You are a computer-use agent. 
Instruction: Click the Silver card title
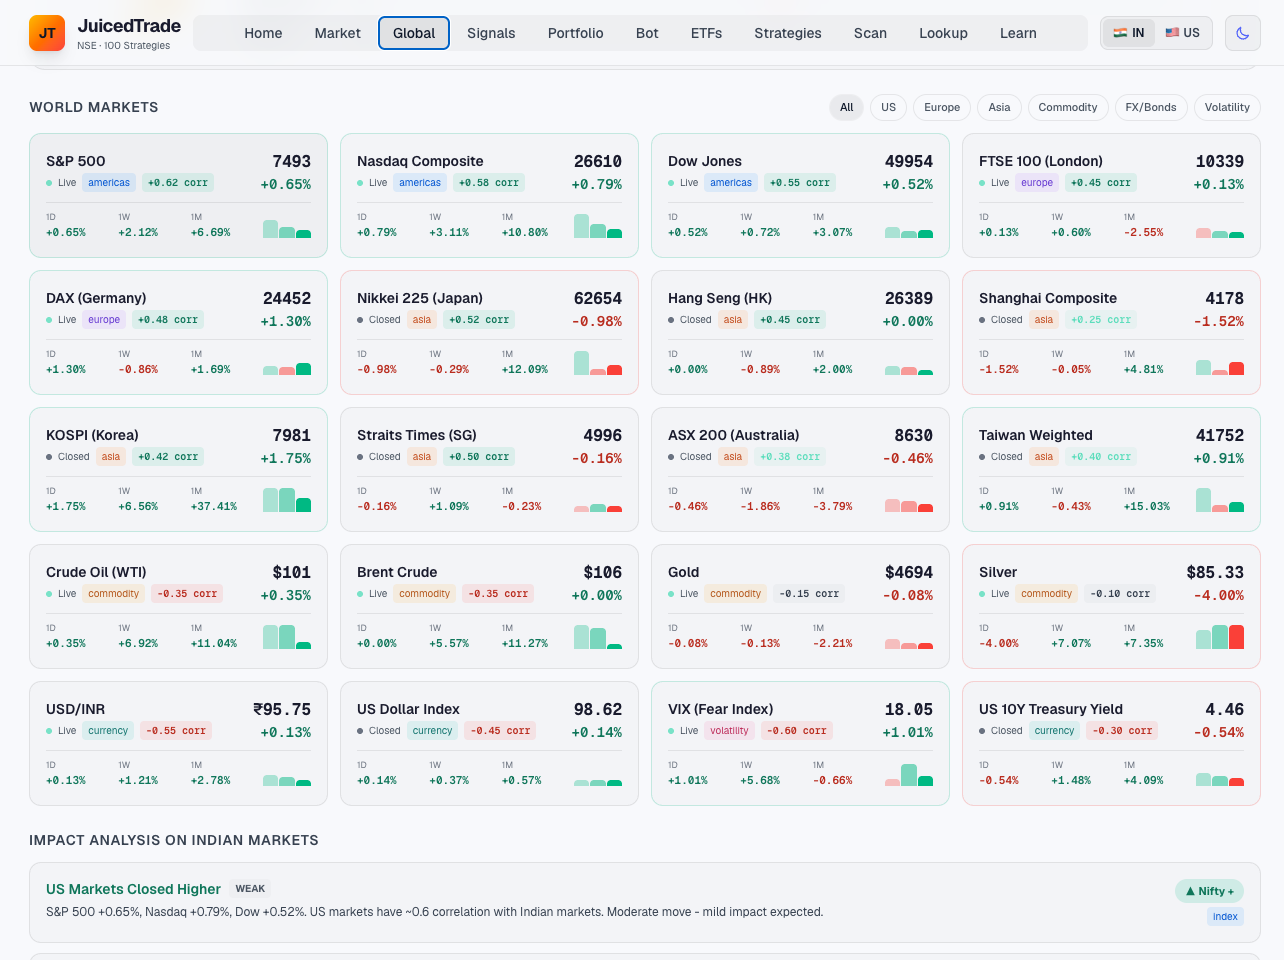click(x=998, y=572)
